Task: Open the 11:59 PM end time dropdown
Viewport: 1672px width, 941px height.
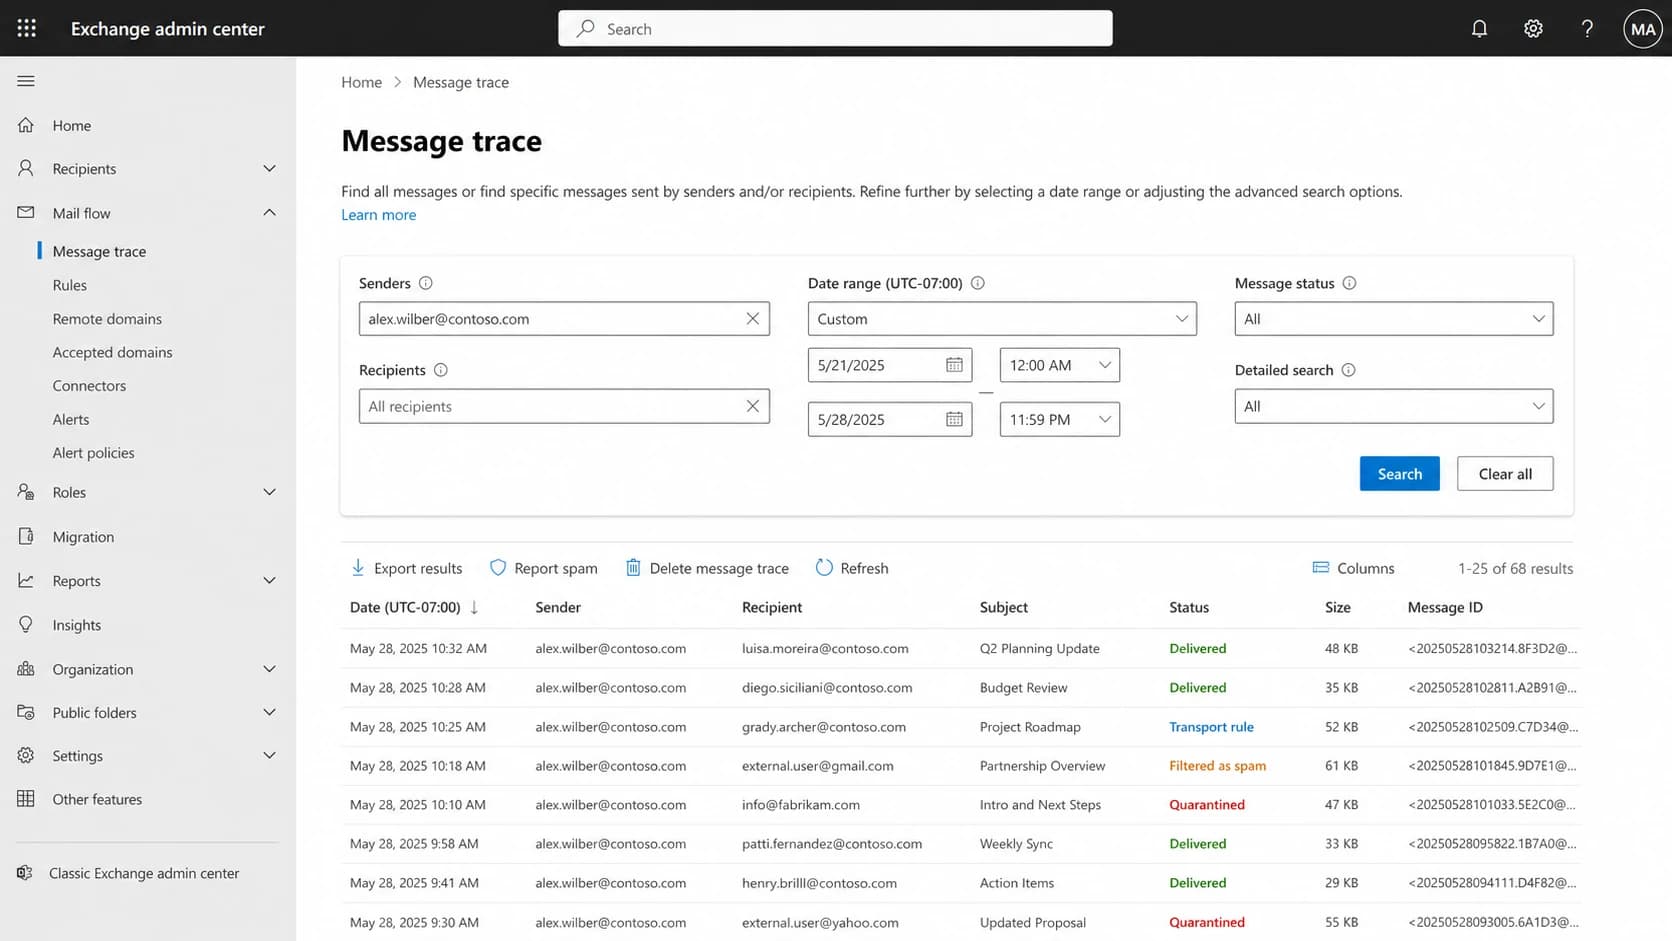Action: [x=1060, y=419]
